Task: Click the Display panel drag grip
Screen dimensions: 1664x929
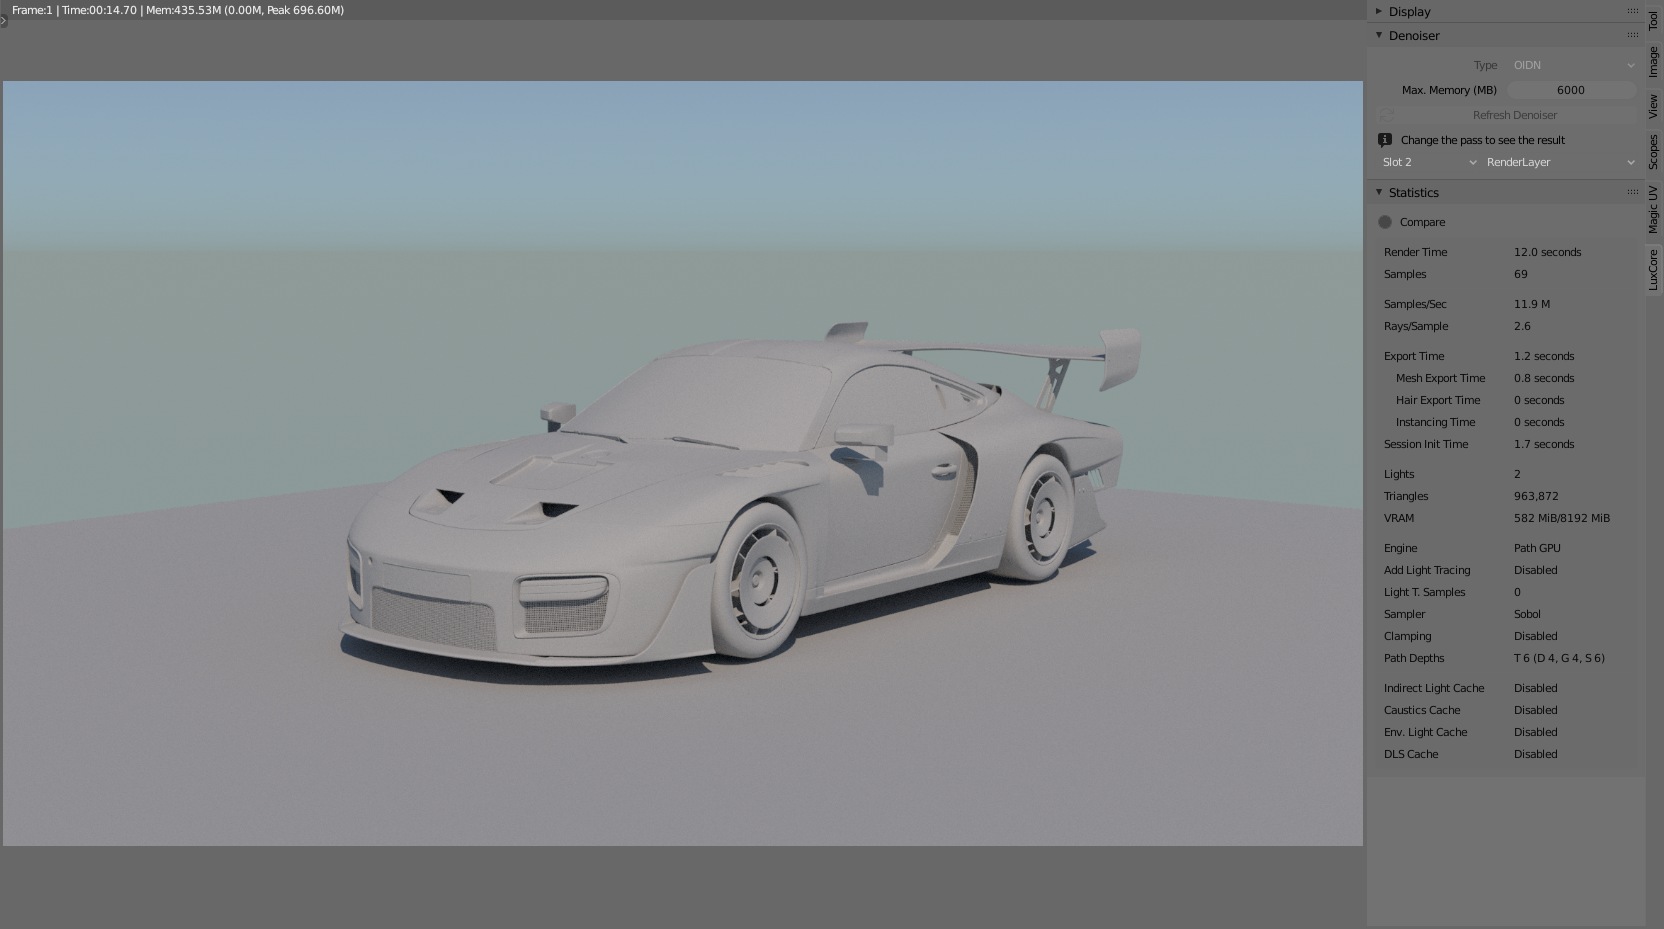Action: 1632,12
